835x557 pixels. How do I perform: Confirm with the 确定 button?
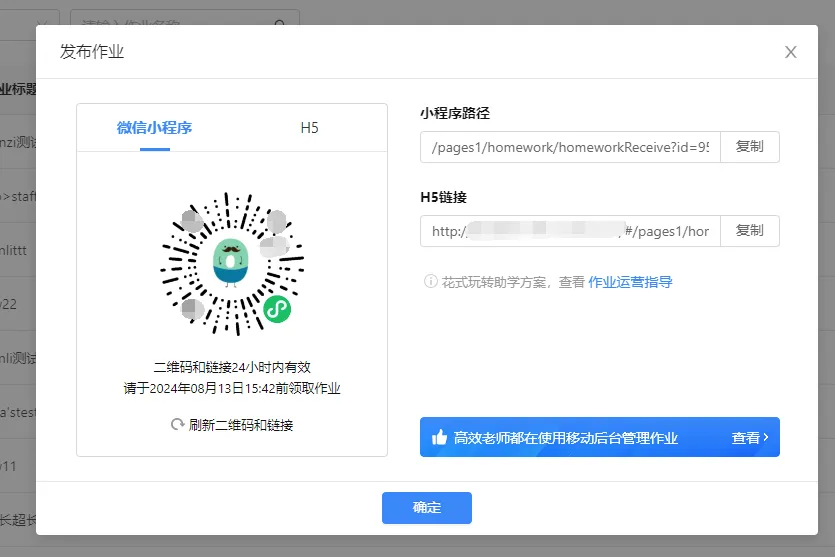pyautogui.click(x=426, y=508)
